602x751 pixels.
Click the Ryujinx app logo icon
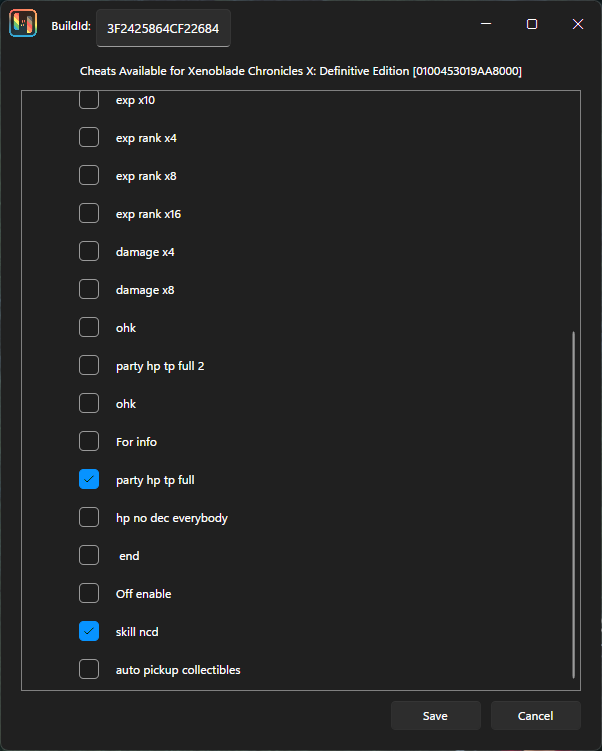pyautogui.click(x=23, y=23)
